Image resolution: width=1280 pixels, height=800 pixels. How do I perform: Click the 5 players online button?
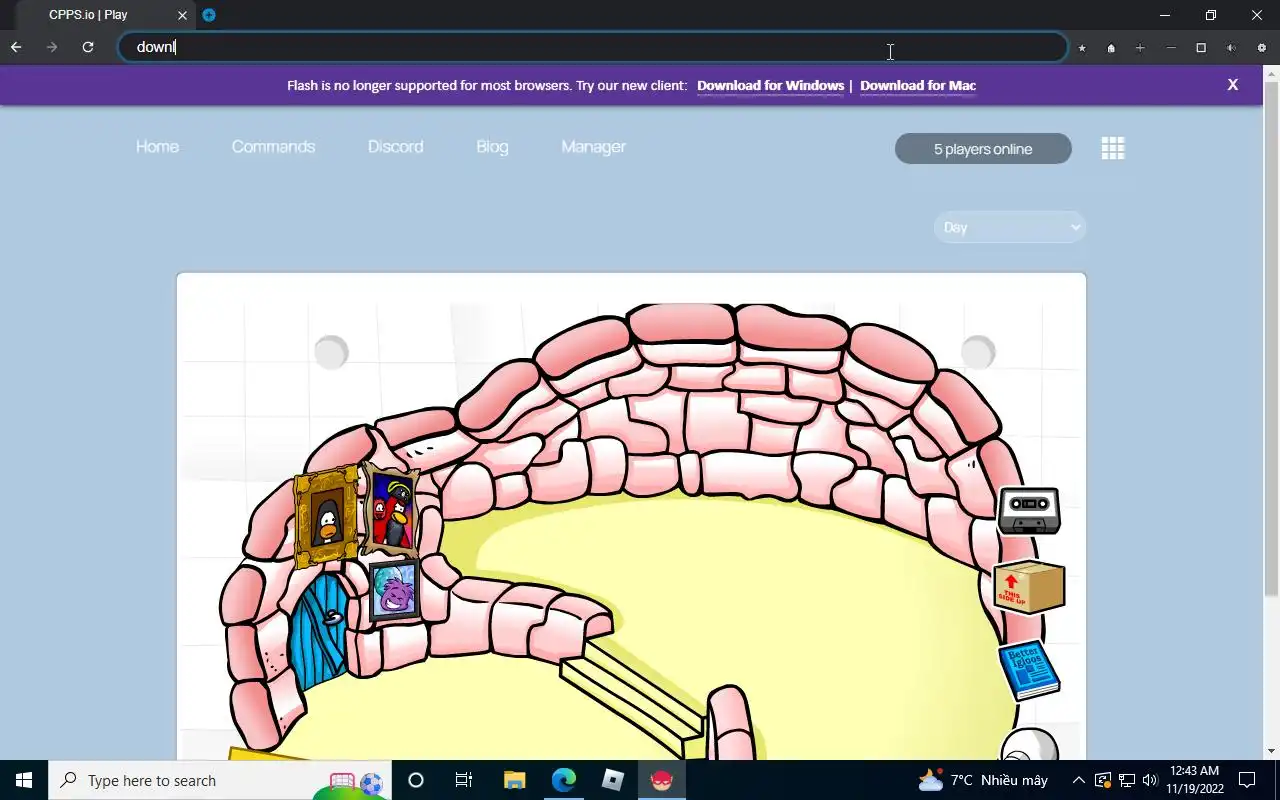tap(983, 149)
